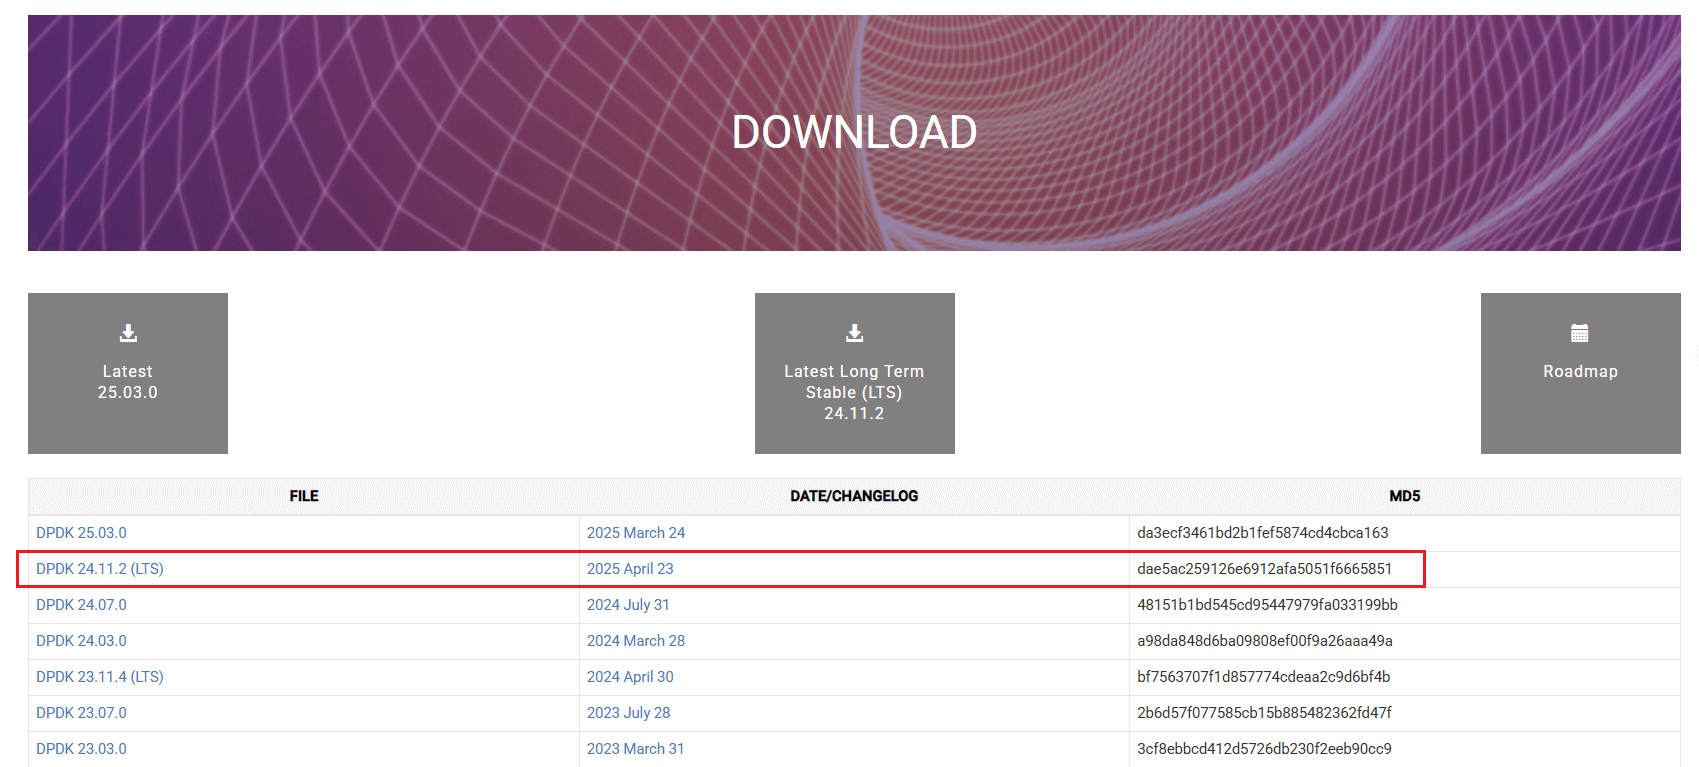
Task: Open the 2025 March 24 changelog
Action: [636, 533]
